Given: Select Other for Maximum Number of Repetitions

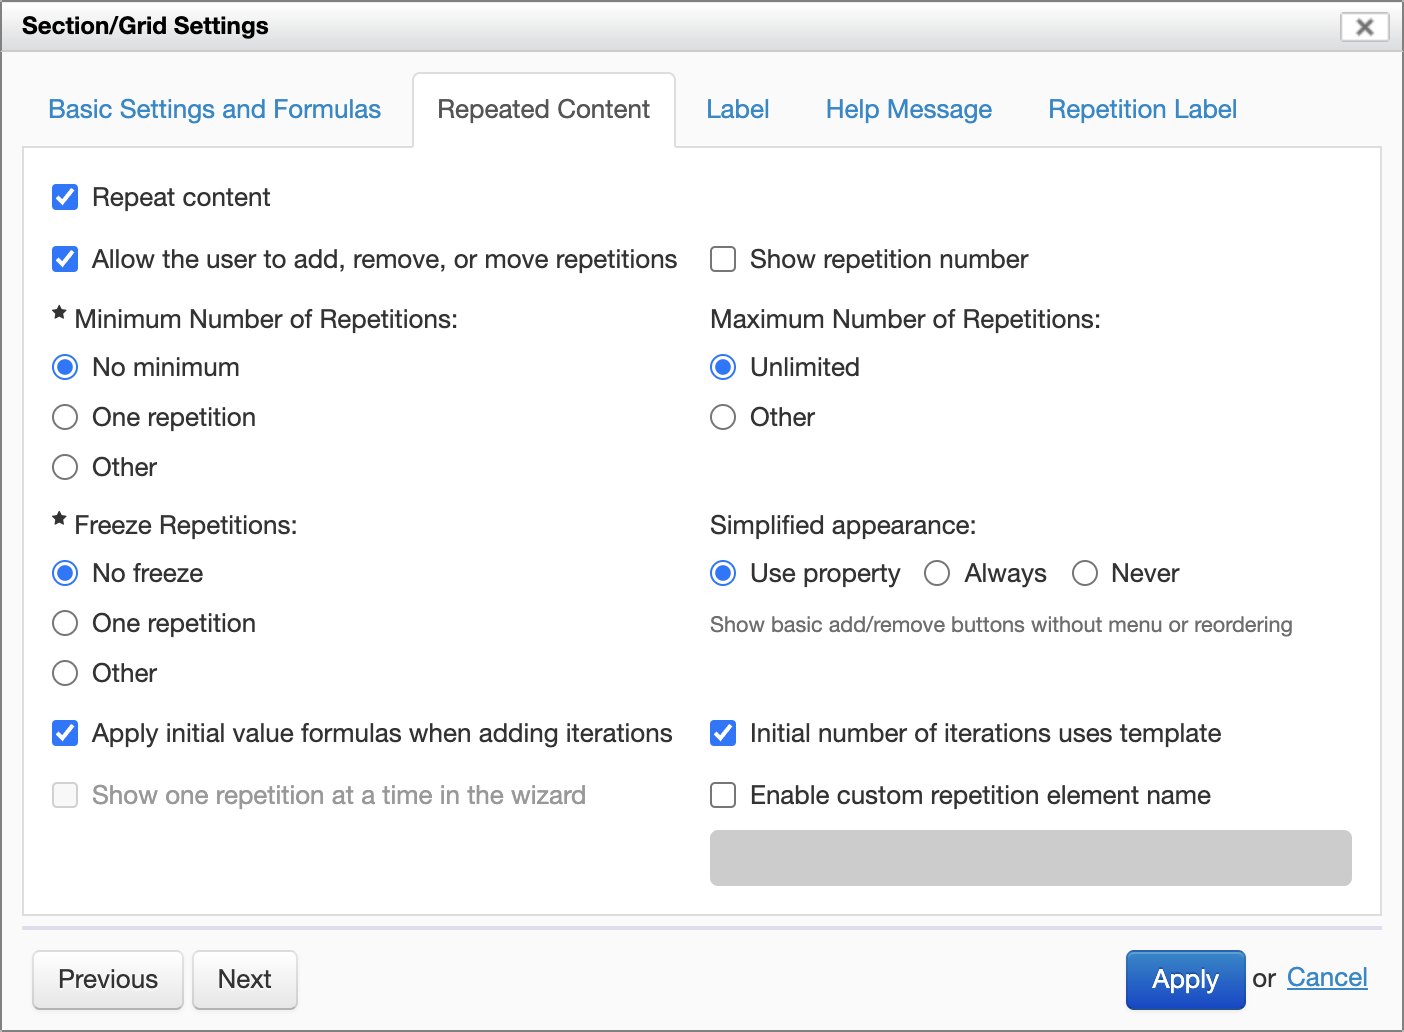Looking at the screenshot, I should pos(723,417).
